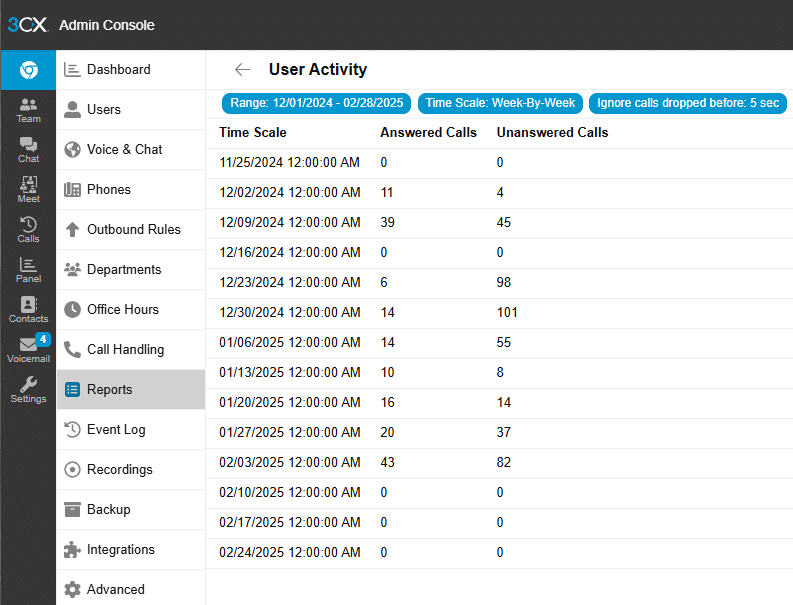Screen dimensions: 793x605
Task: Open the Chat icon in sidebar
Action: (28, 150)
